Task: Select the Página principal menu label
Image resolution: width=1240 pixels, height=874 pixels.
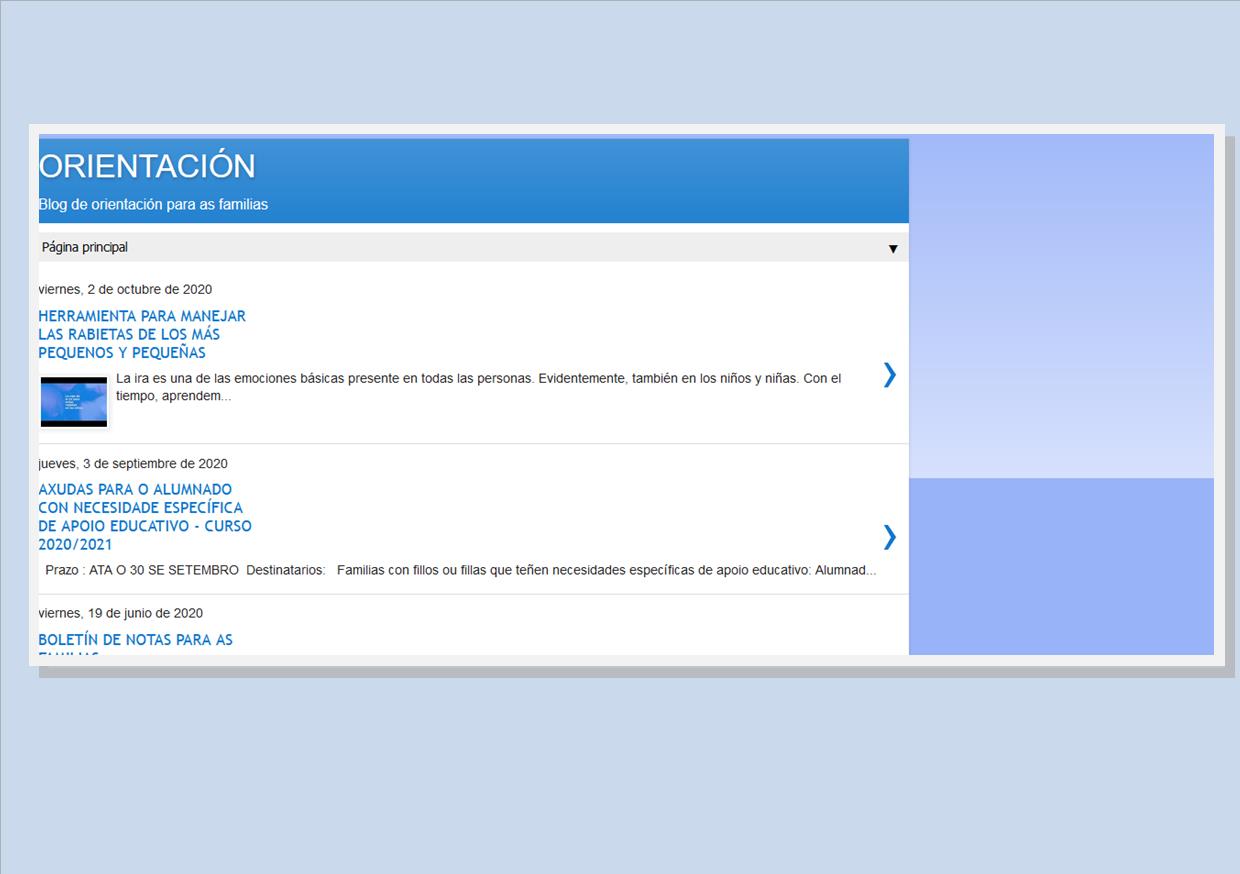Action: click(x=85, y=247)
